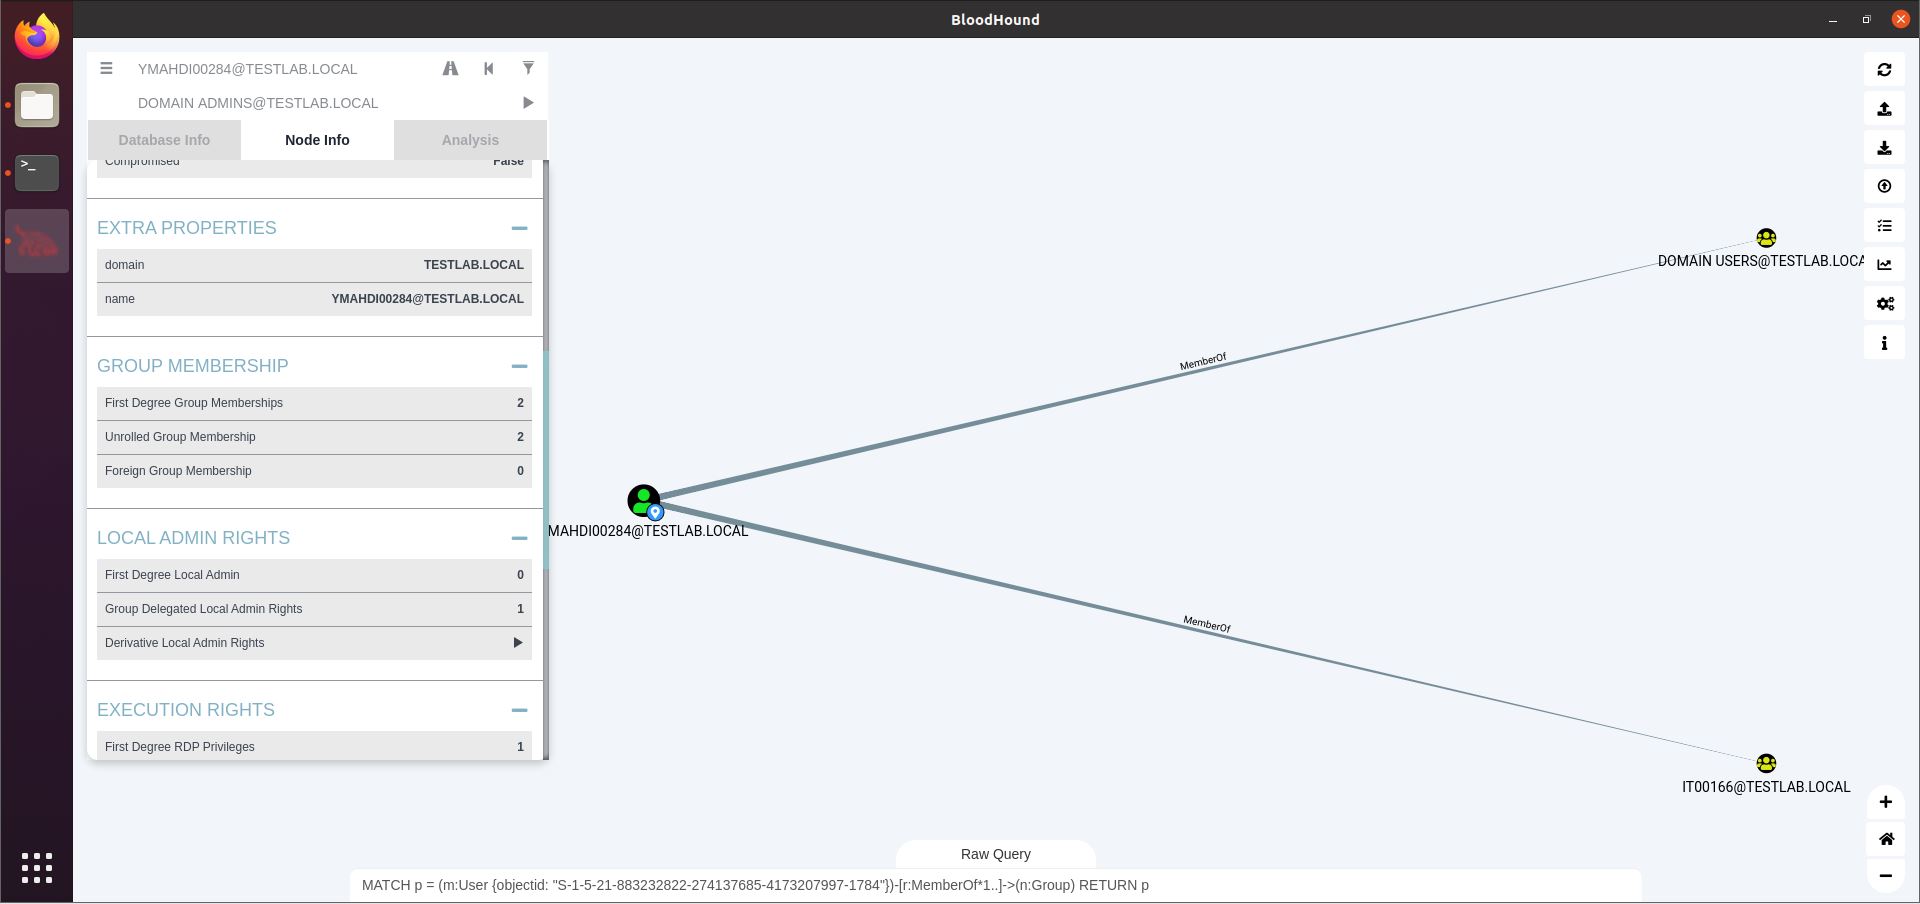Click the GROUP MEMBERSHIP heading
Viewport: 1920px width, 904px height.
193,366
